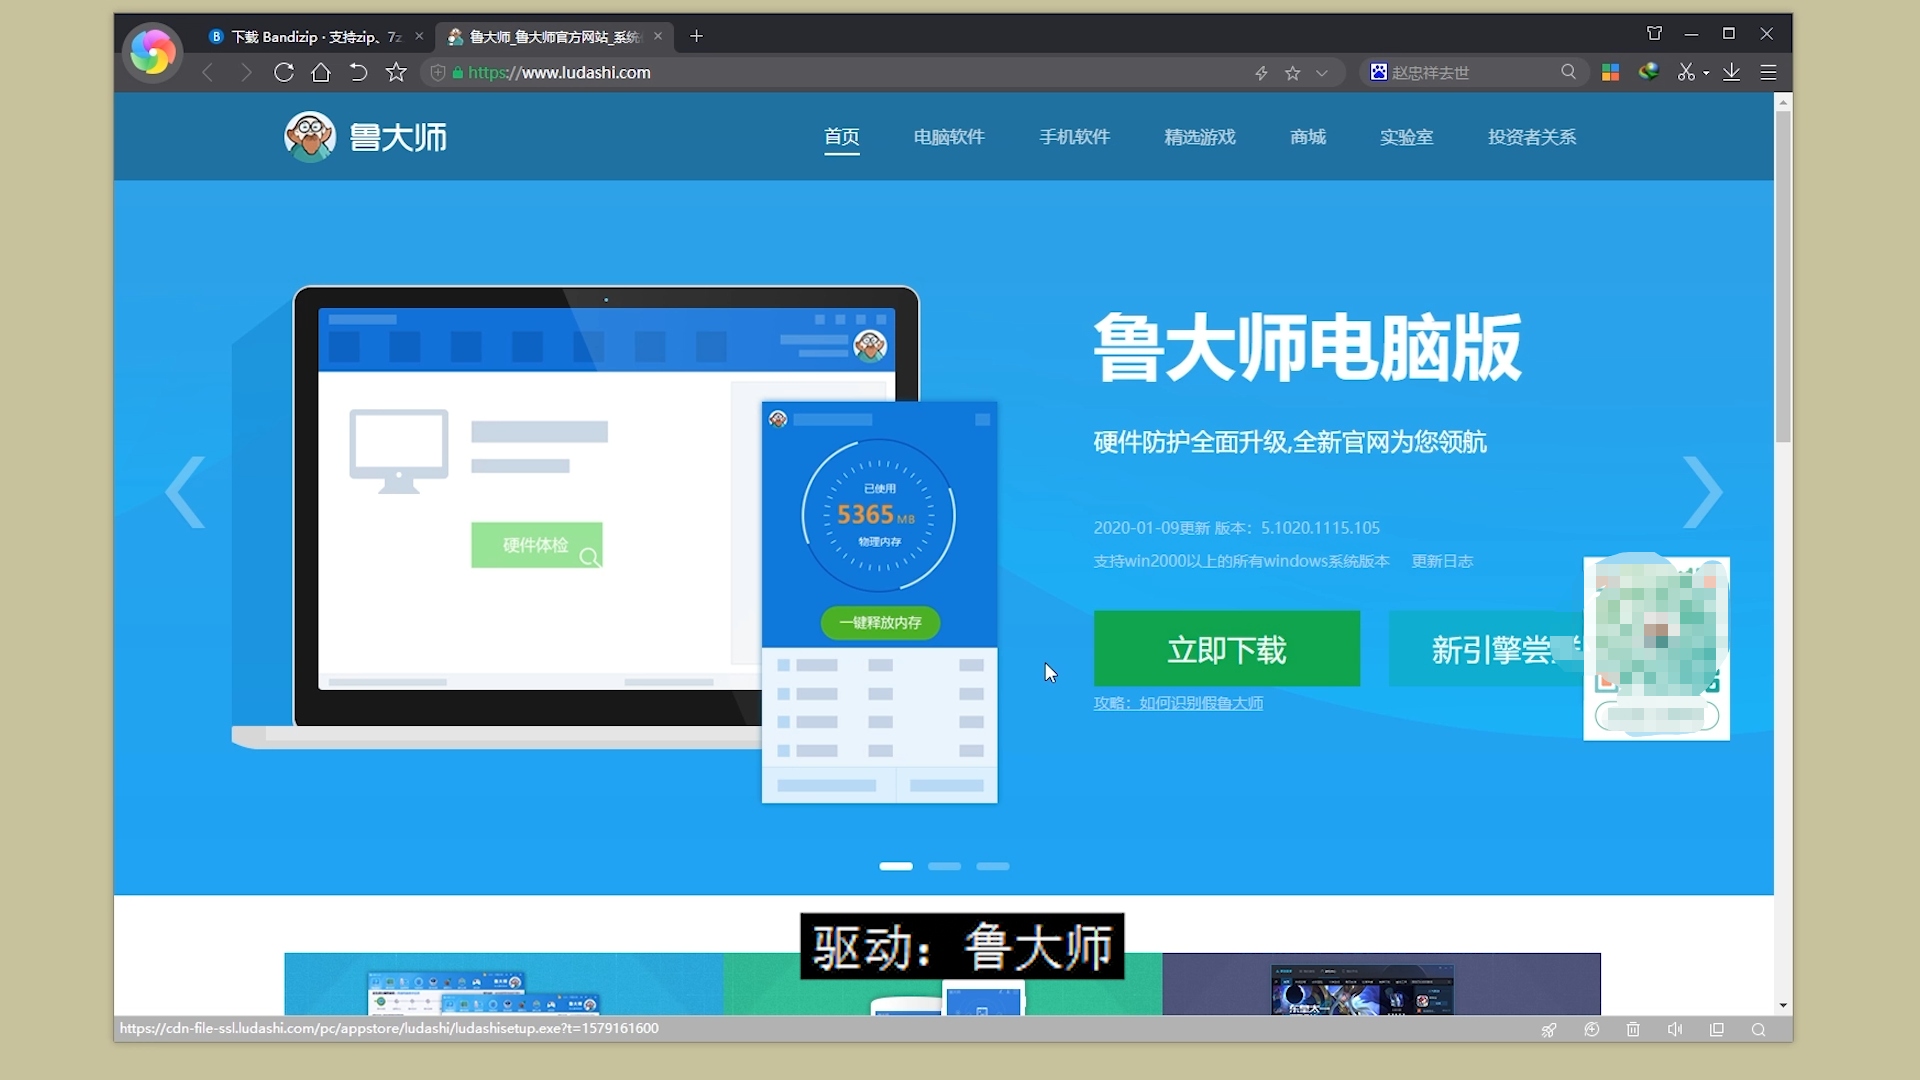The width and height of the screenshot is (1920, 1080).
Task: Click the browser forward arrow
Action: pyautogui.click(x=246, y=72)
